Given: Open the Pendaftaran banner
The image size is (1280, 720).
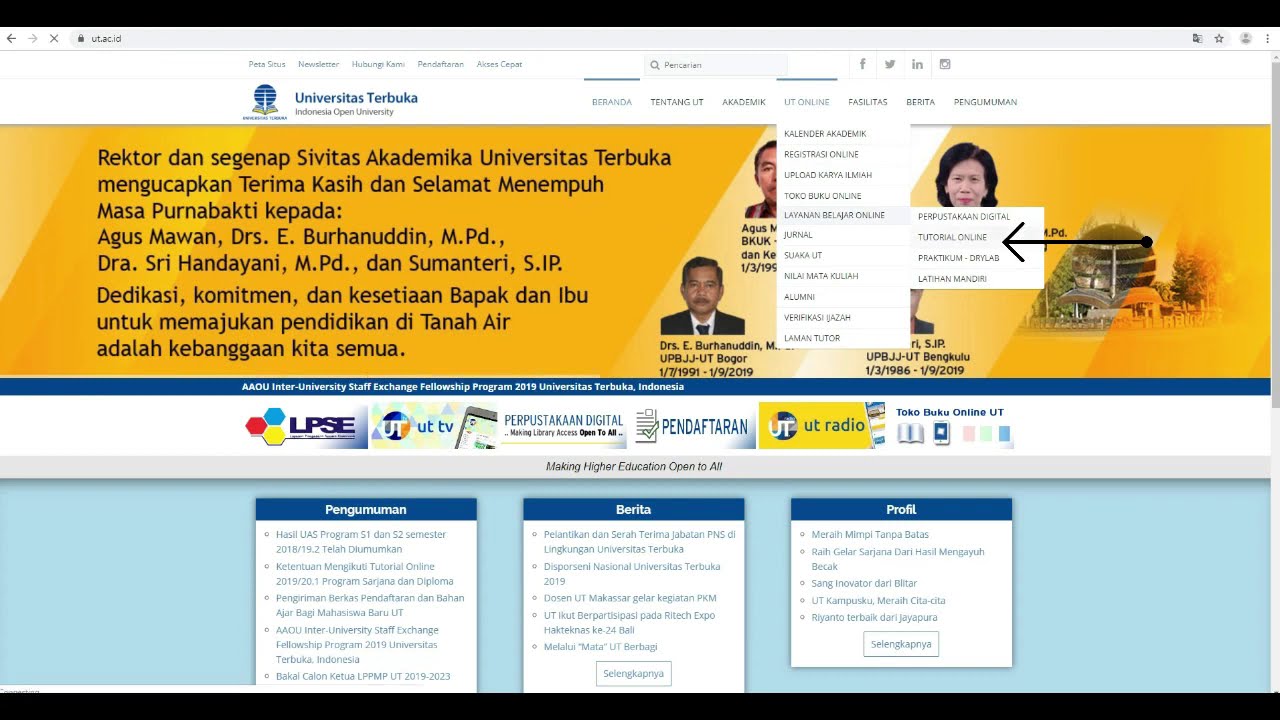Looking at the screenshot, I should click(692, 426).
